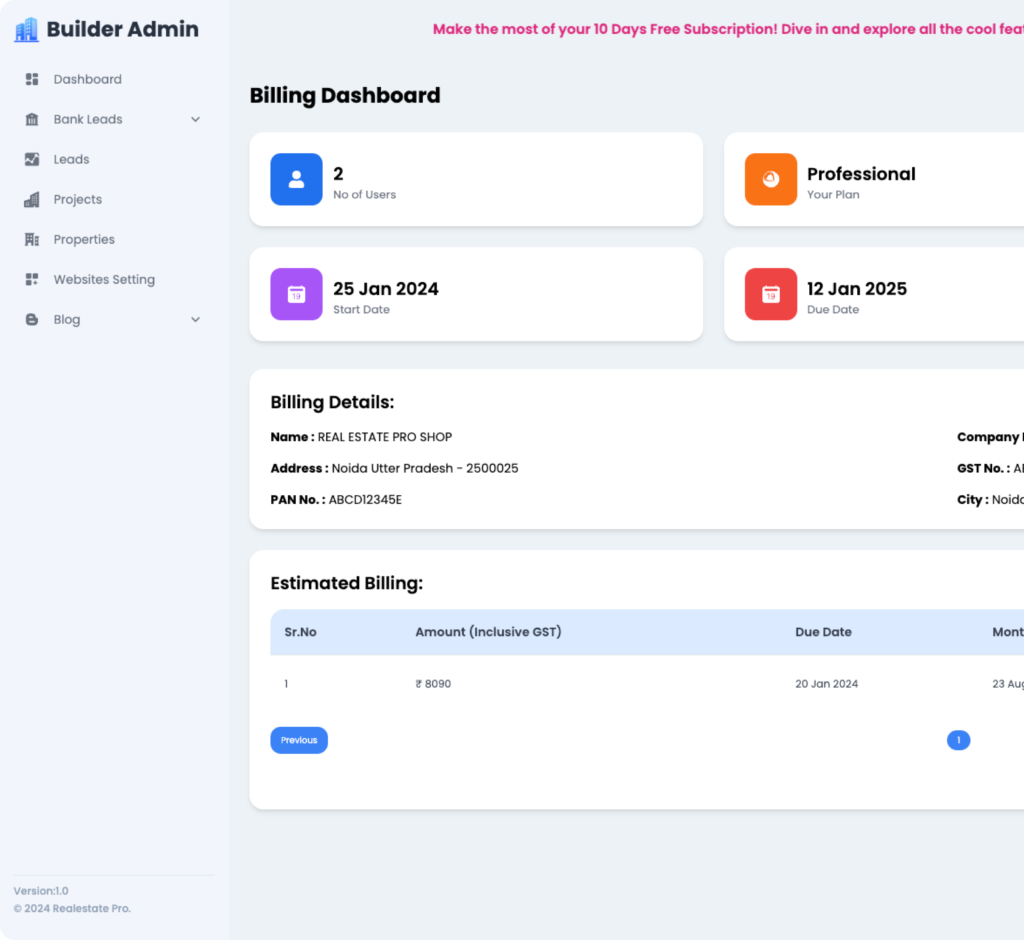Click the Amount (Inclusive GST) column header

pos(488,632)
